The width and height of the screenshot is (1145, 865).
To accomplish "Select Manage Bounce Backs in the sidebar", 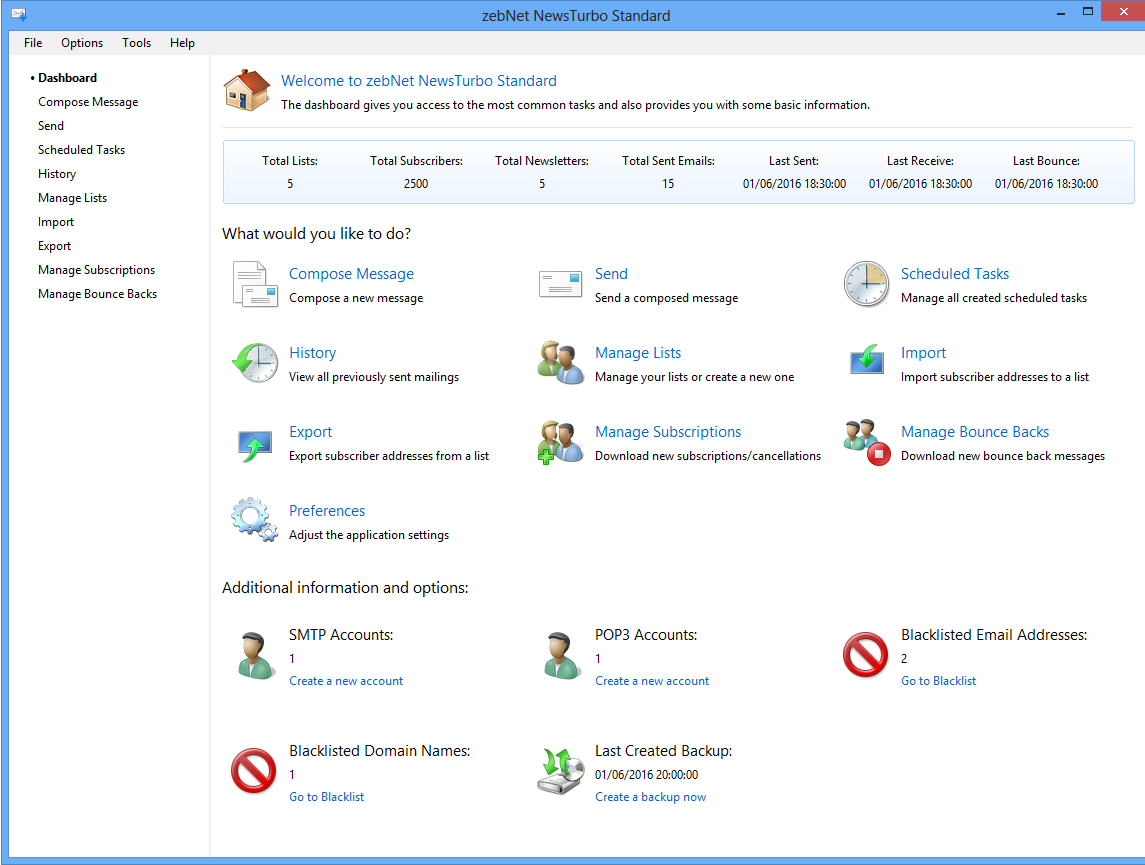I will [97, 294].
